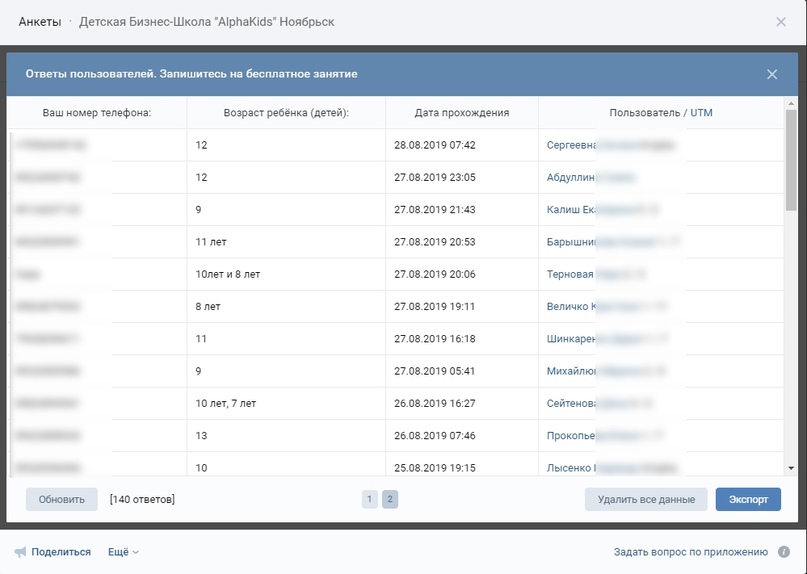The height and width of the screenshot is (574, 807).
Task: Click age cell 11 лет
Action: tap(211, 242)
